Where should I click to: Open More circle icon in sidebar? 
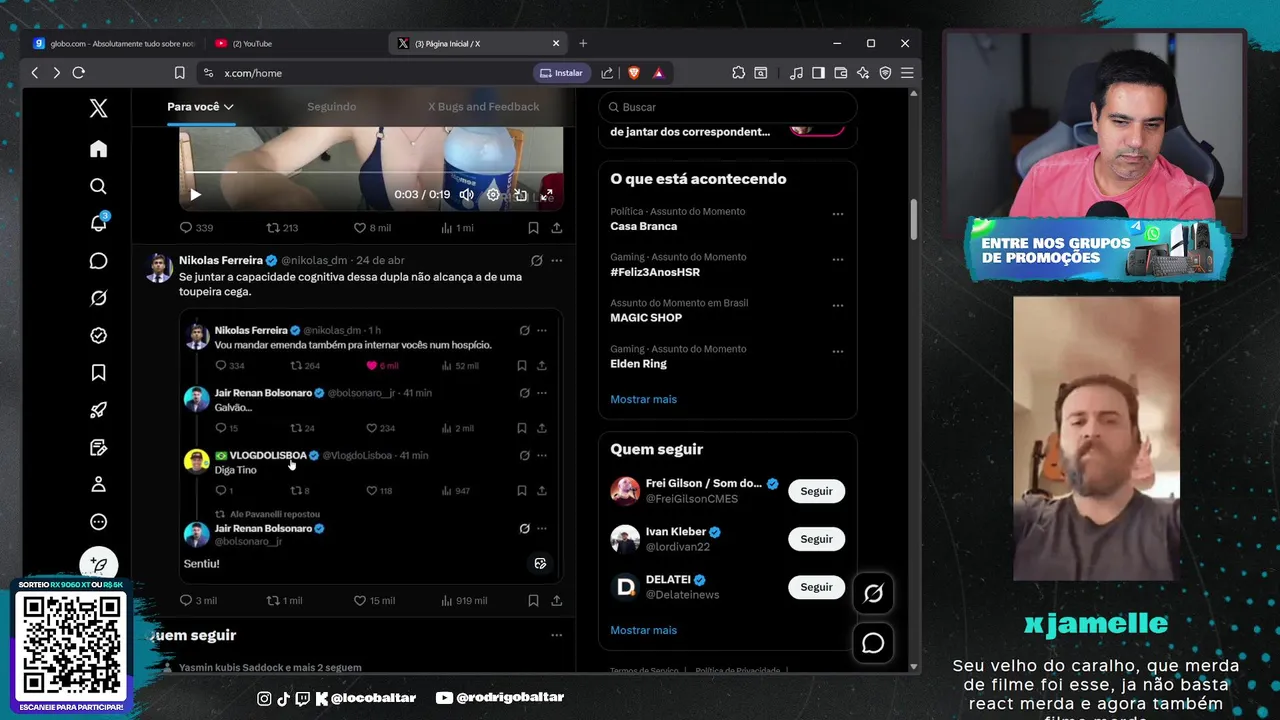(98, 522)
